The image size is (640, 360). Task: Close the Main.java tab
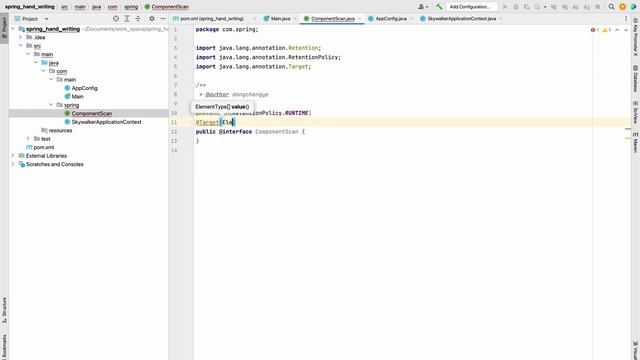click(295, 19)
